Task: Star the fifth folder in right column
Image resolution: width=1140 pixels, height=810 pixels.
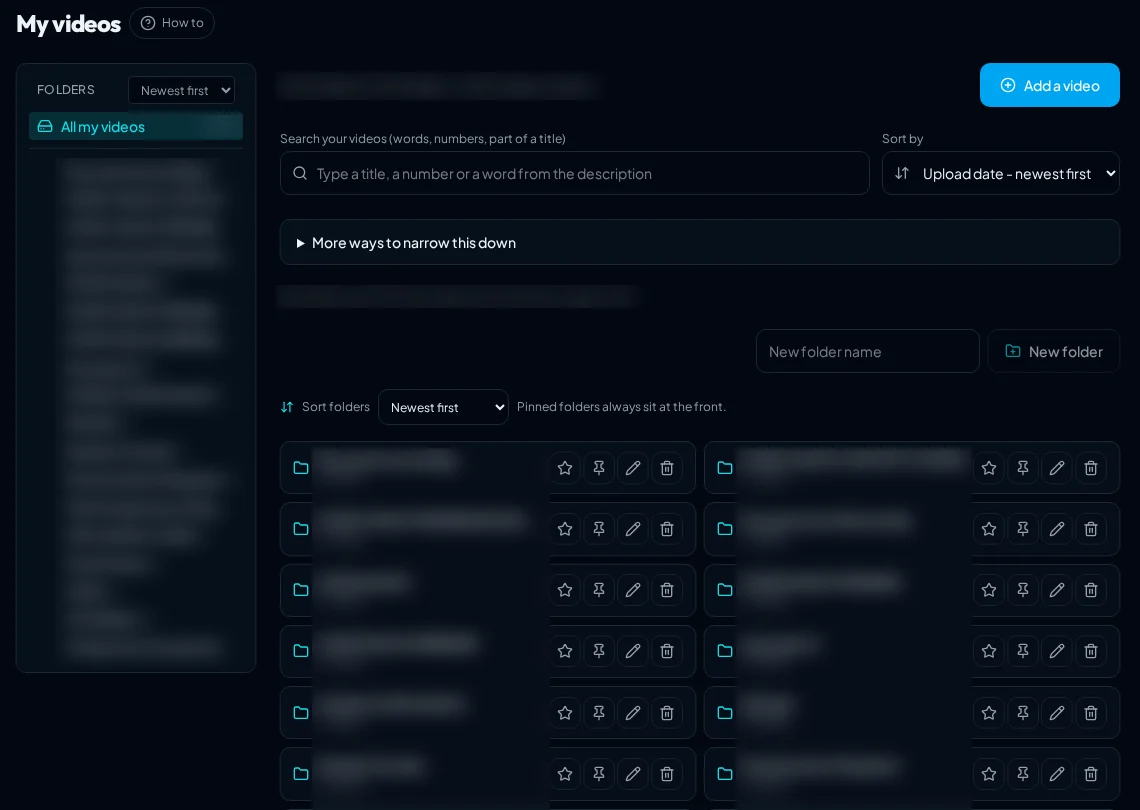Action: click(x=989, y=713)
